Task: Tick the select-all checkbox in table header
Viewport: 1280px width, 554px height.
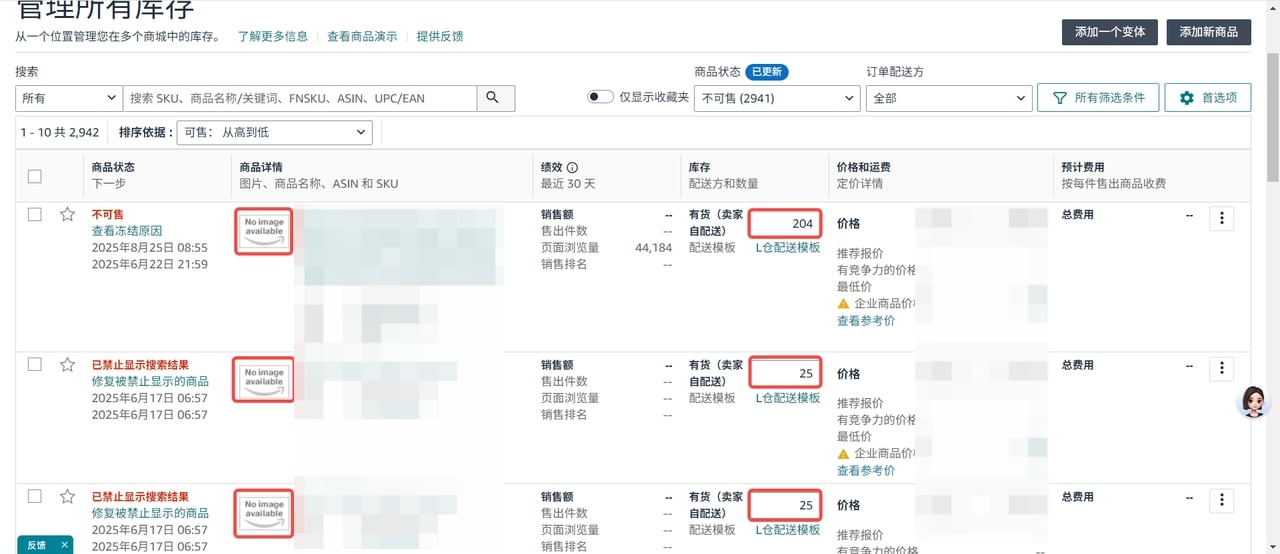Action: [x=34, y=176]
